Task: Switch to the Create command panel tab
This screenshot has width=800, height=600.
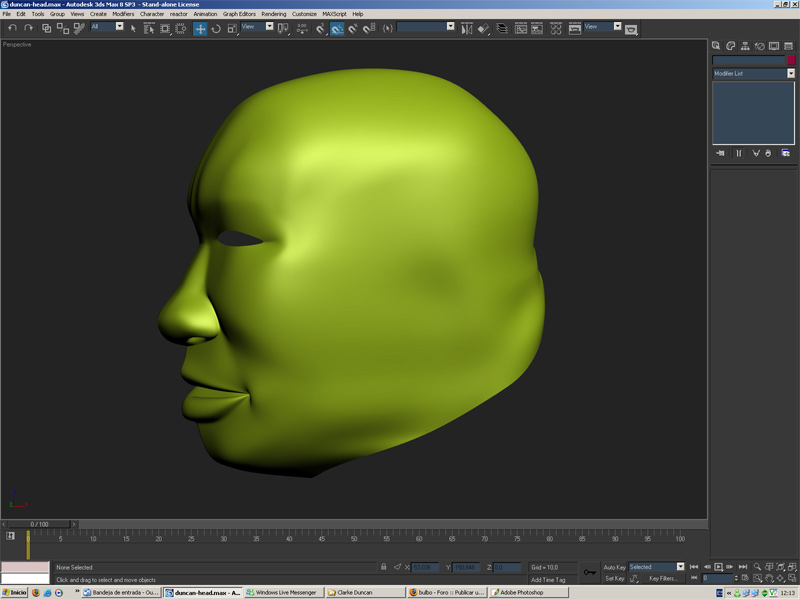Action: (x=716, y=46)
